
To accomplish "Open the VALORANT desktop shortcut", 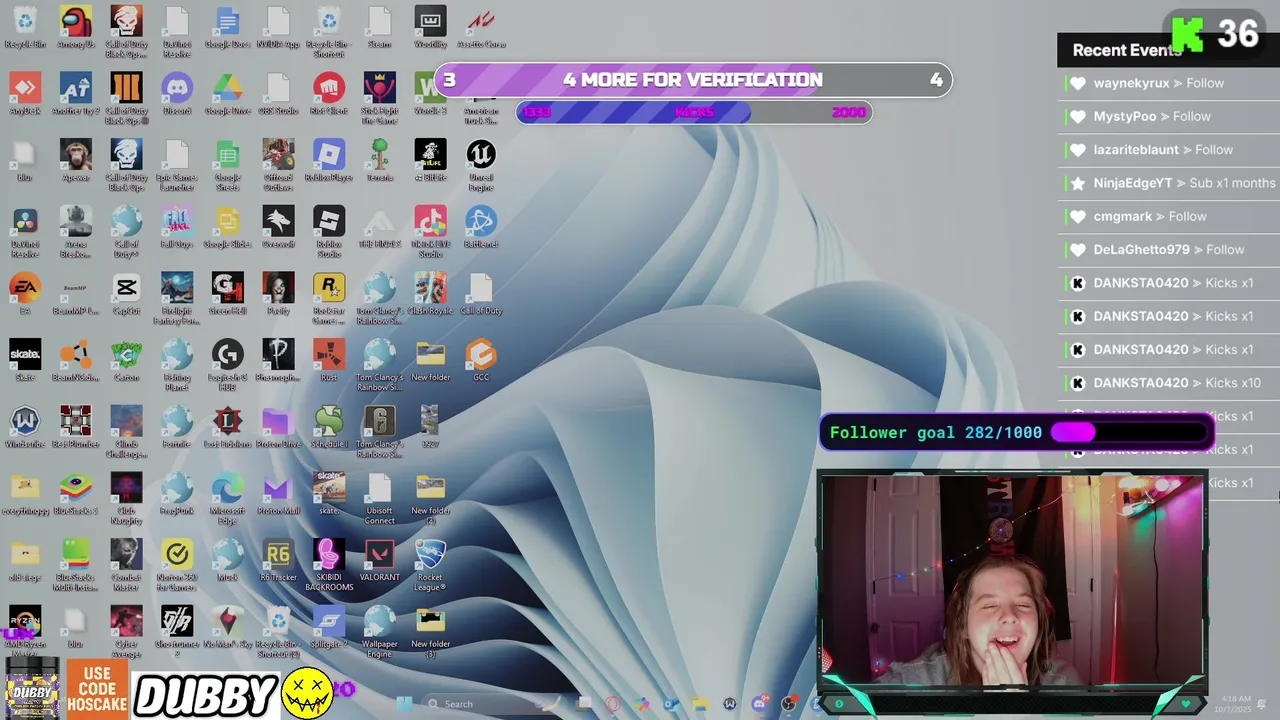I will 379,560.
